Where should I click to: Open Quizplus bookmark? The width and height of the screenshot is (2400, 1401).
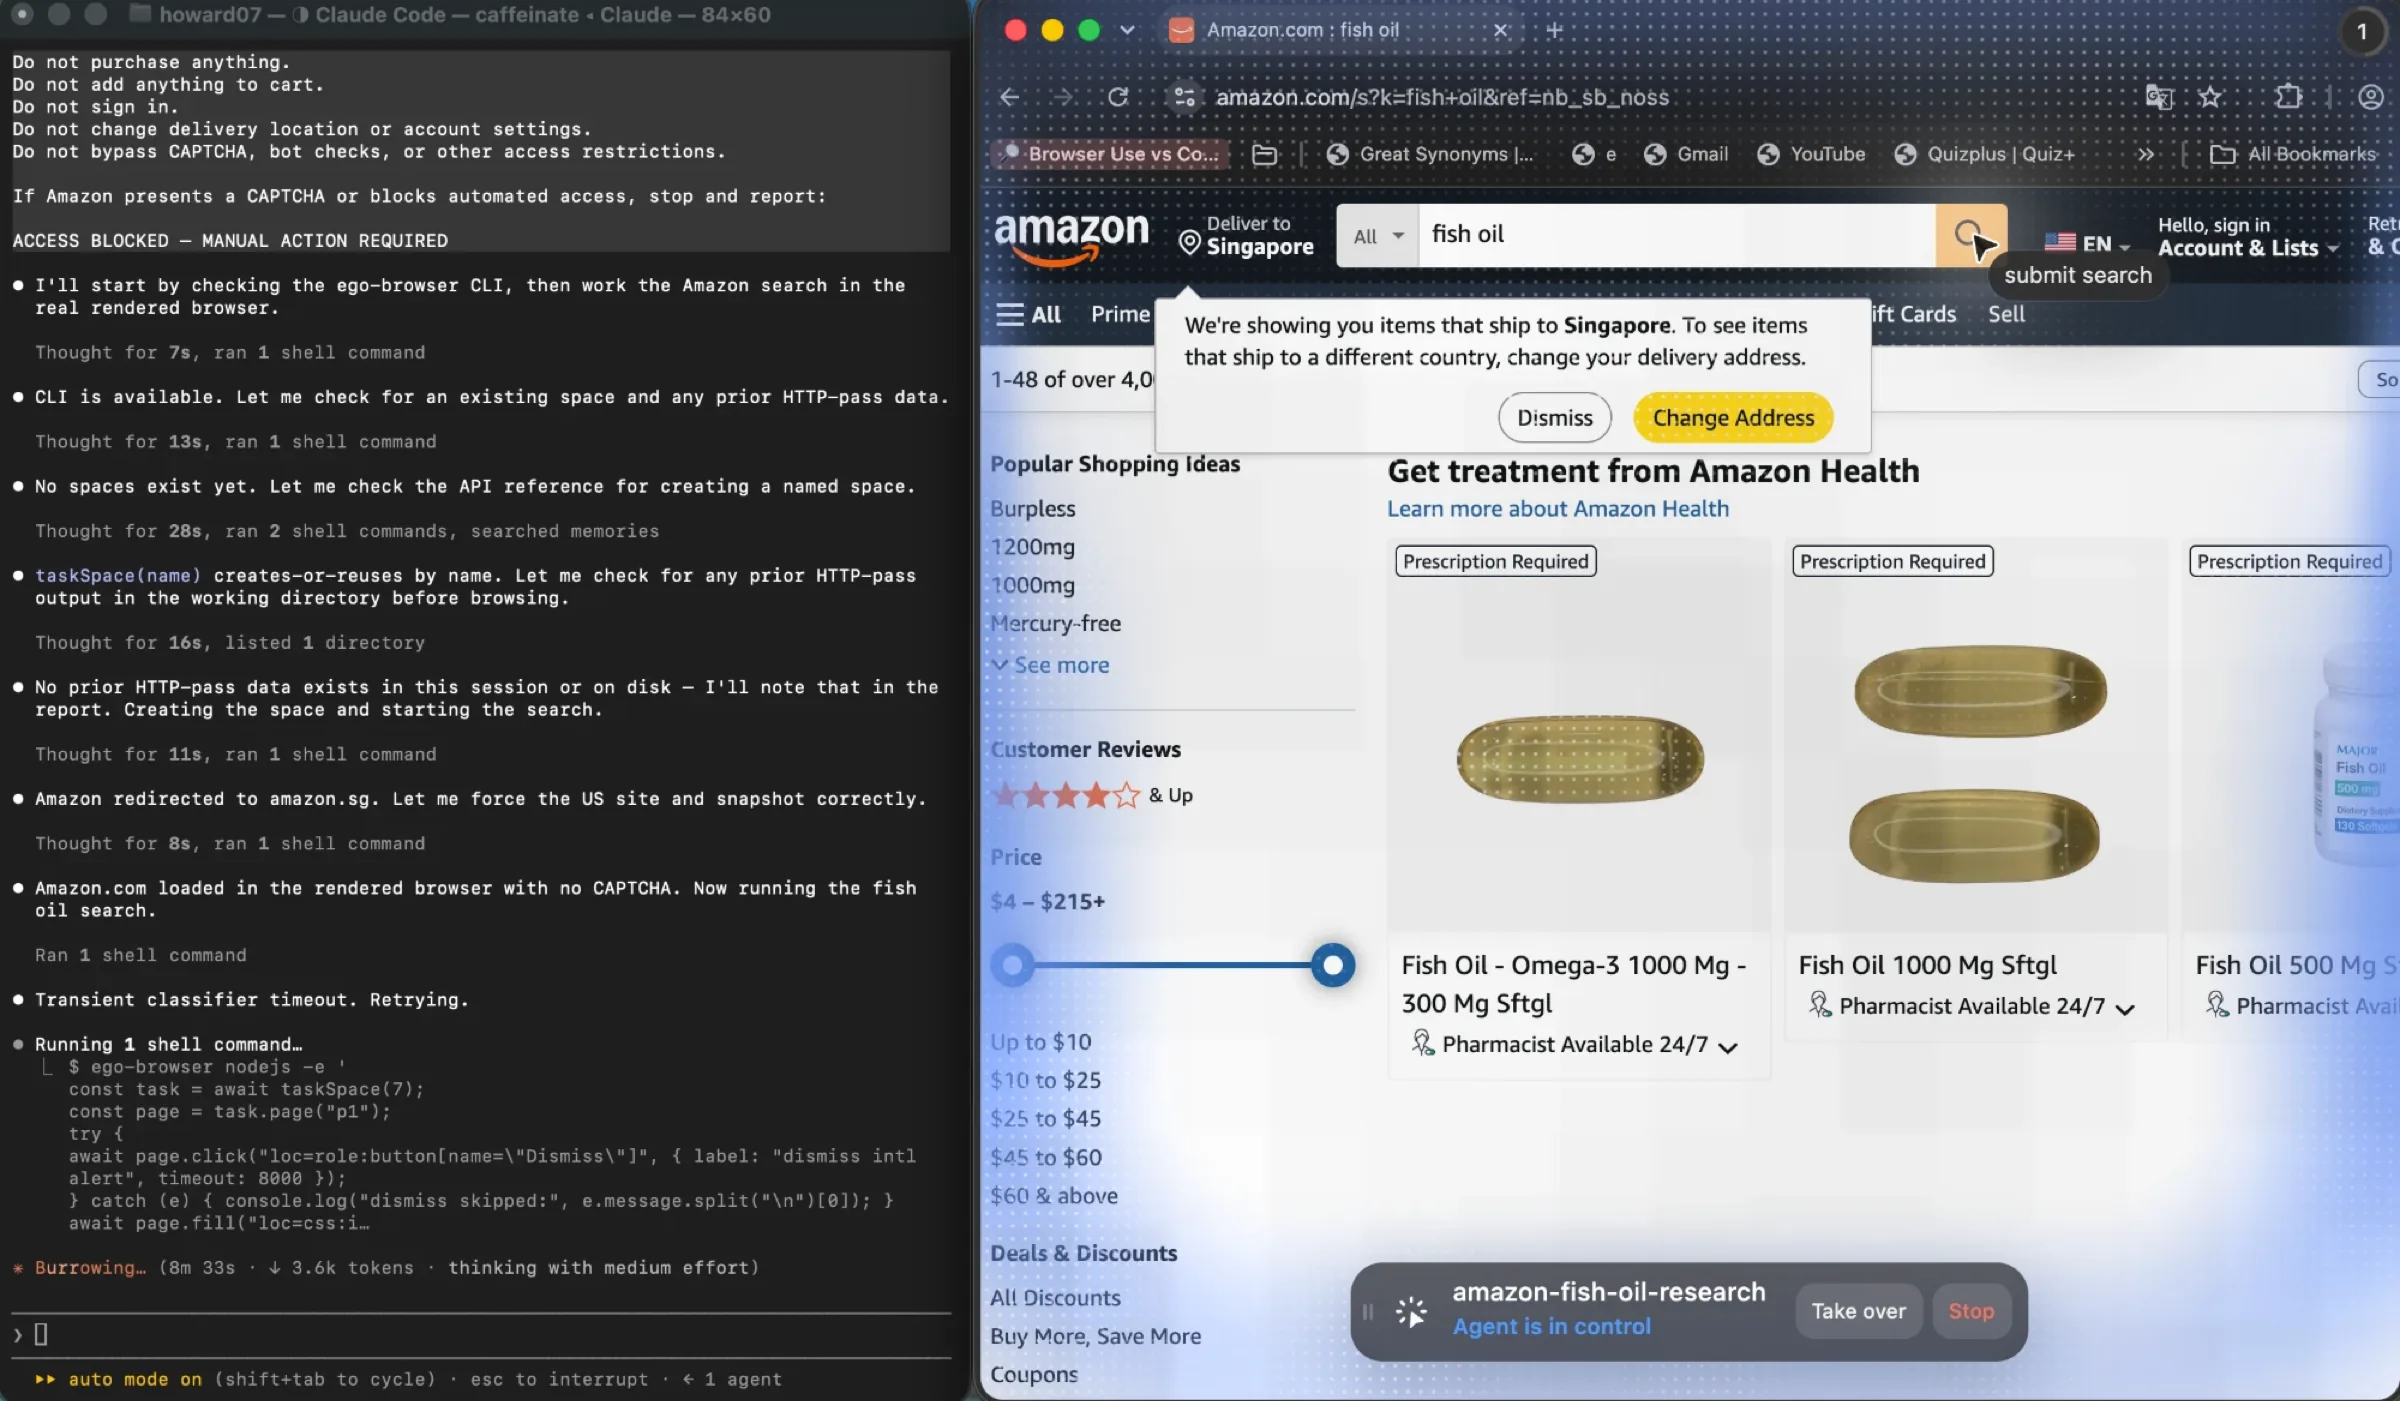pos(1985,154)
